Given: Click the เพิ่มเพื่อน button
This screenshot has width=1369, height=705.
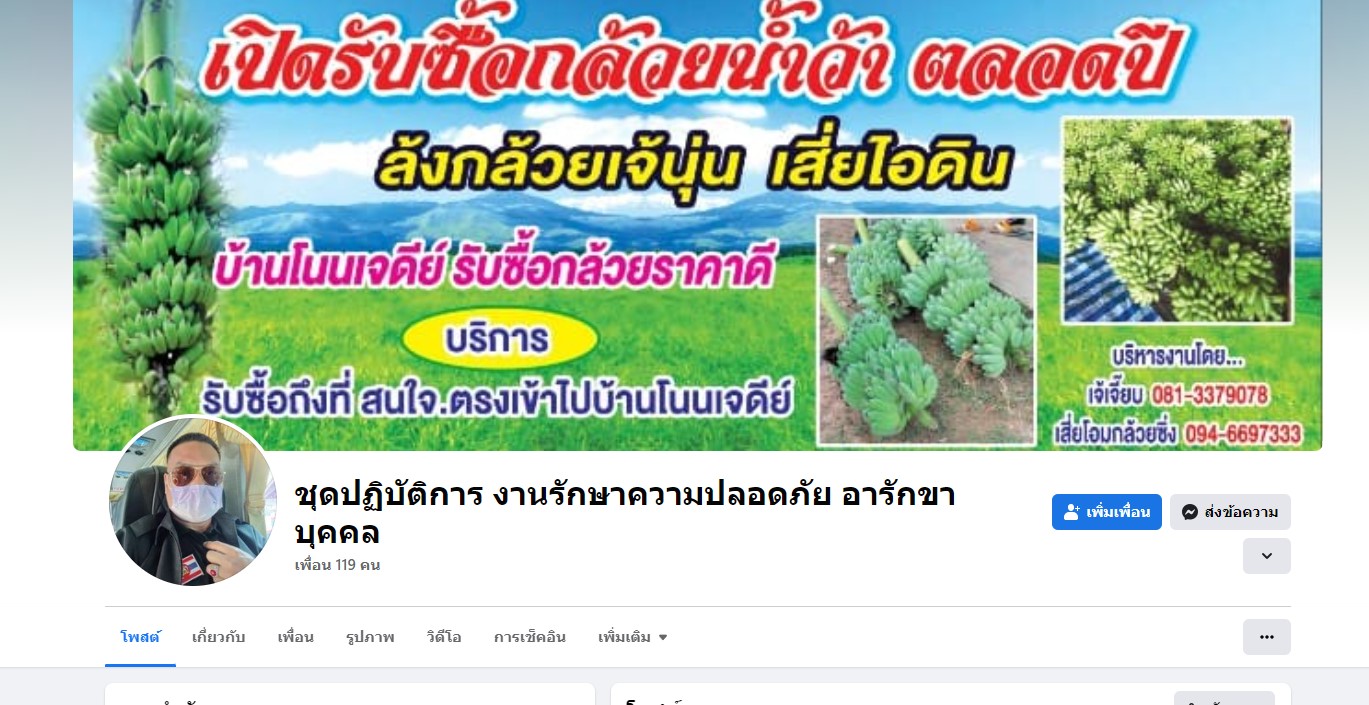Looking at the screenshot, I should tap(1107, 512).
